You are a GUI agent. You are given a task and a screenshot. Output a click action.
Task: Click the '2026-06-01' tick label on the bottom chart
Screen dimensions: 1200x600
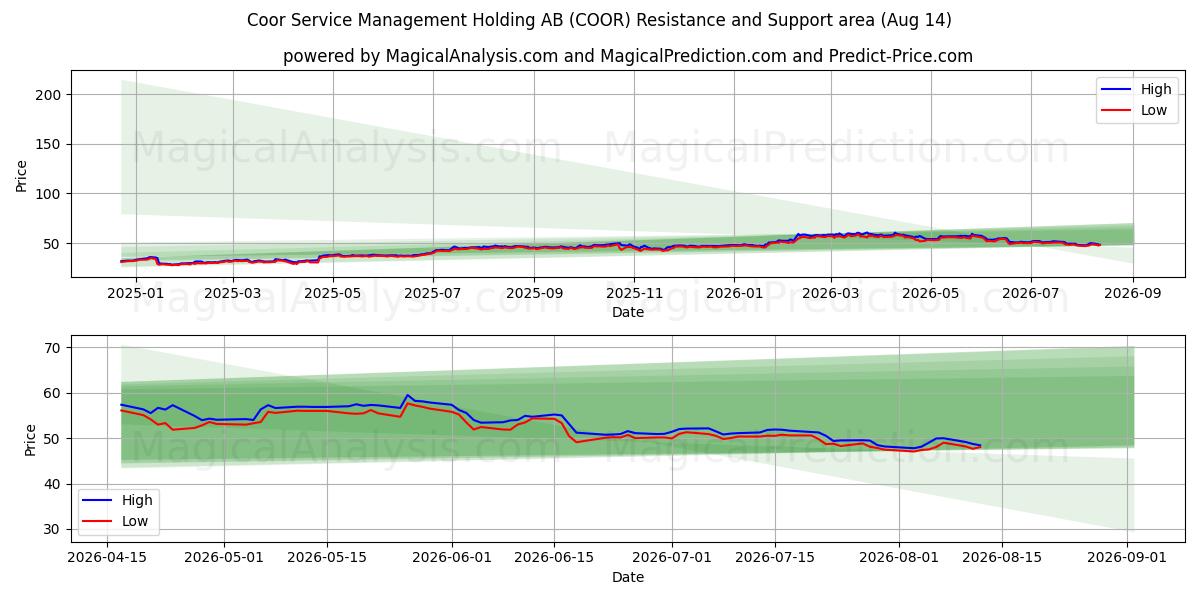point(453,558)
